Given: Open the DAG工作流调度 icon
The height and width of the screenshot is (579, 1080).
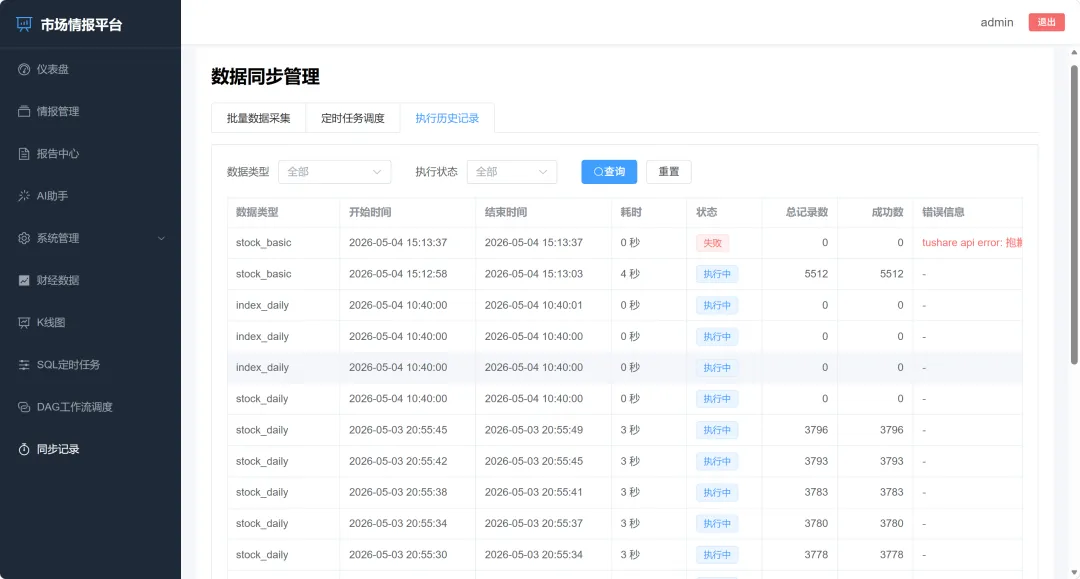Looking at the screenshot, I should click(x=24, y=407).
